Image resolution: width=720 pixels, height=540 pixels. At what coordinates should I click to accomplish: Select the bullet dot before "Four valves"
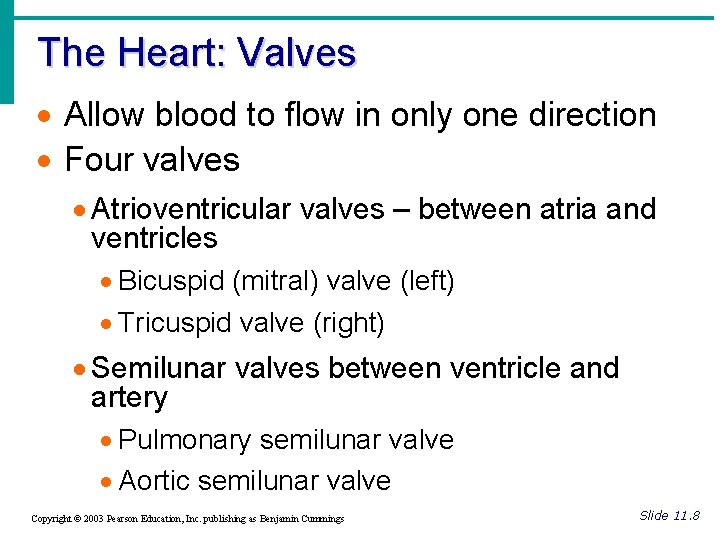point(44,162)
